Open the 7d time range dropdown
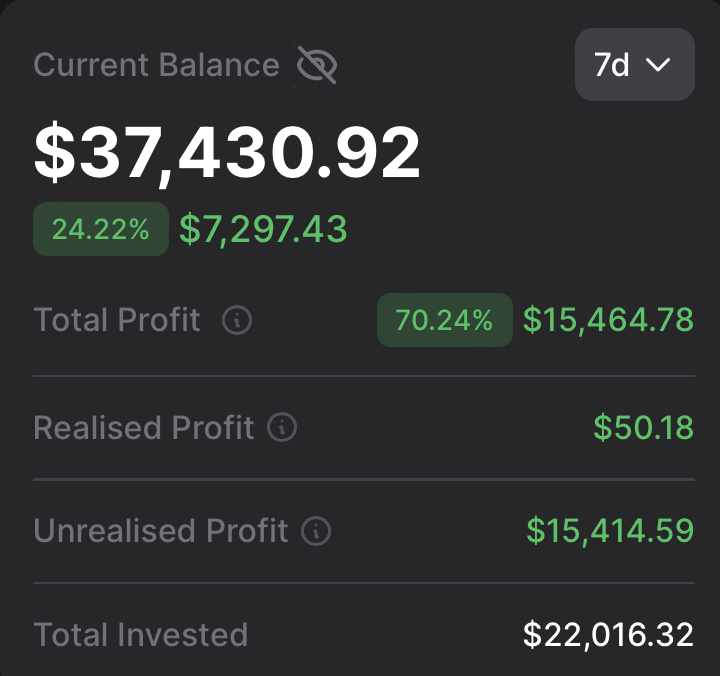This screenshot has height=676, width=720. pos(634,65)
